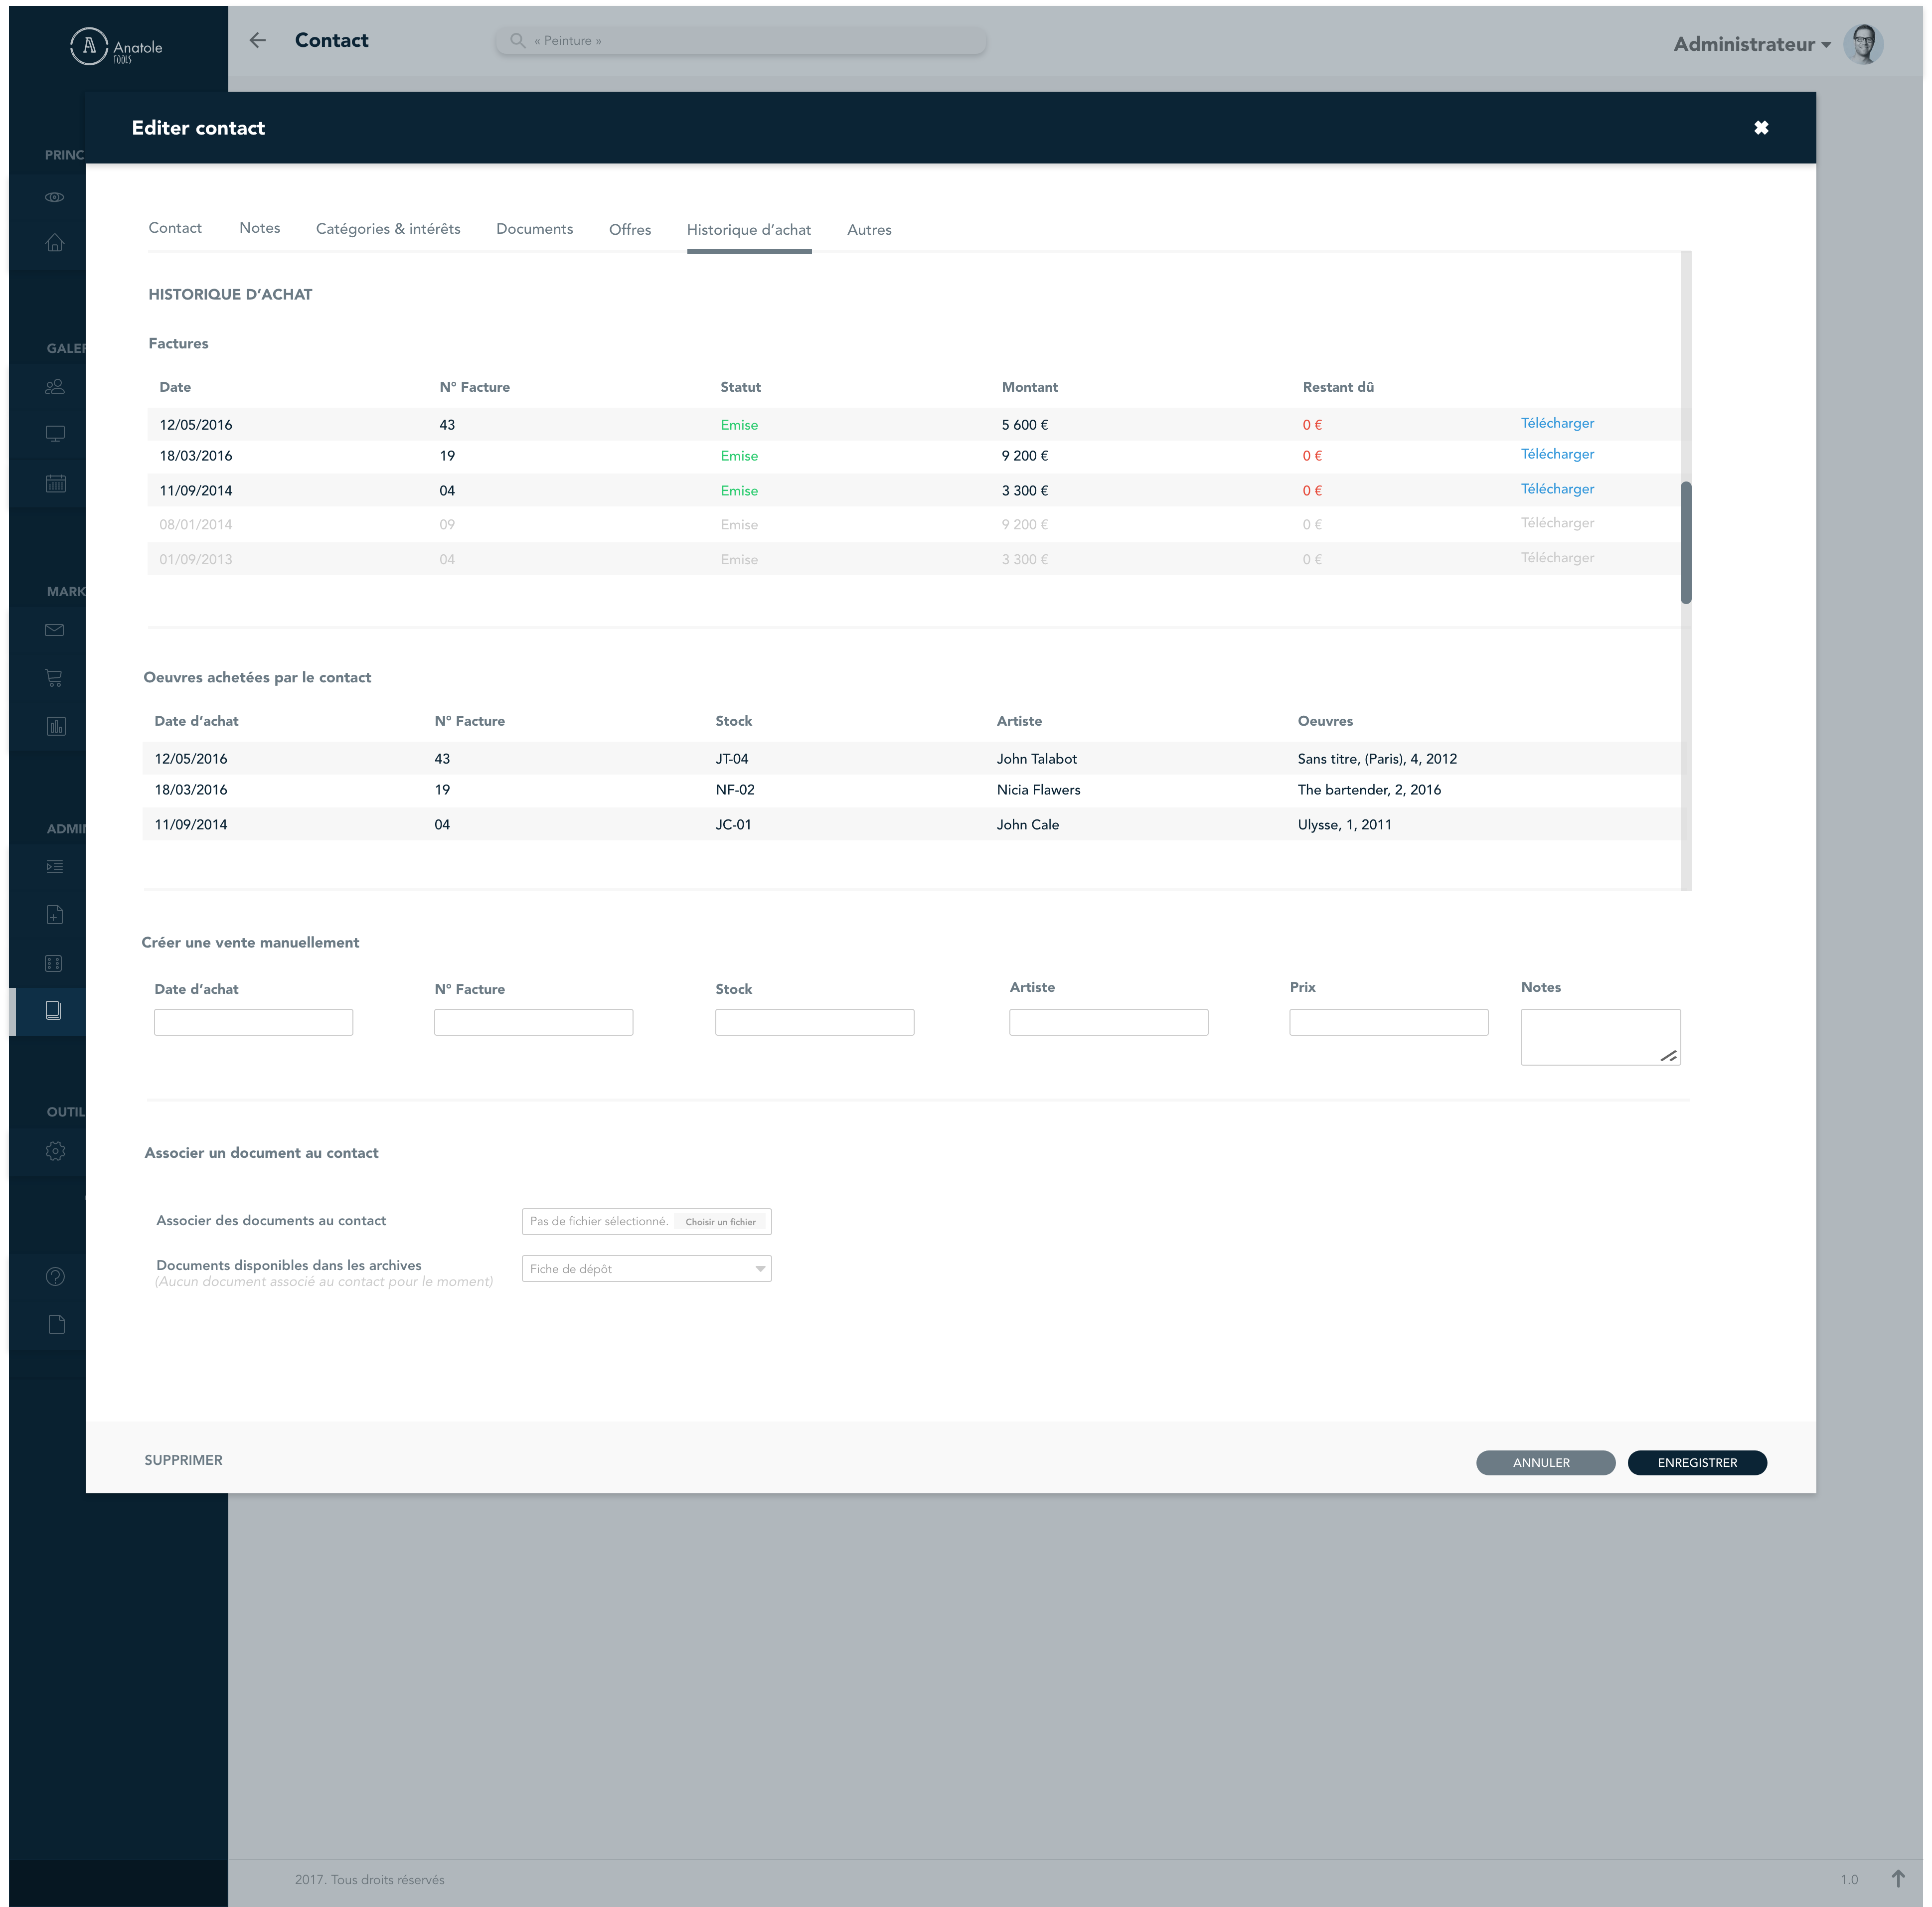
Task: Open the highlighted book icon in sidebar
Action: [54, 1011]
